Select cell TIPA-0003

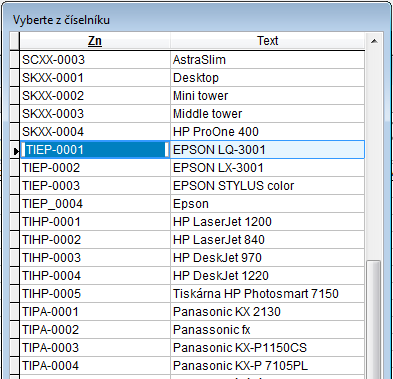[95, 348]
